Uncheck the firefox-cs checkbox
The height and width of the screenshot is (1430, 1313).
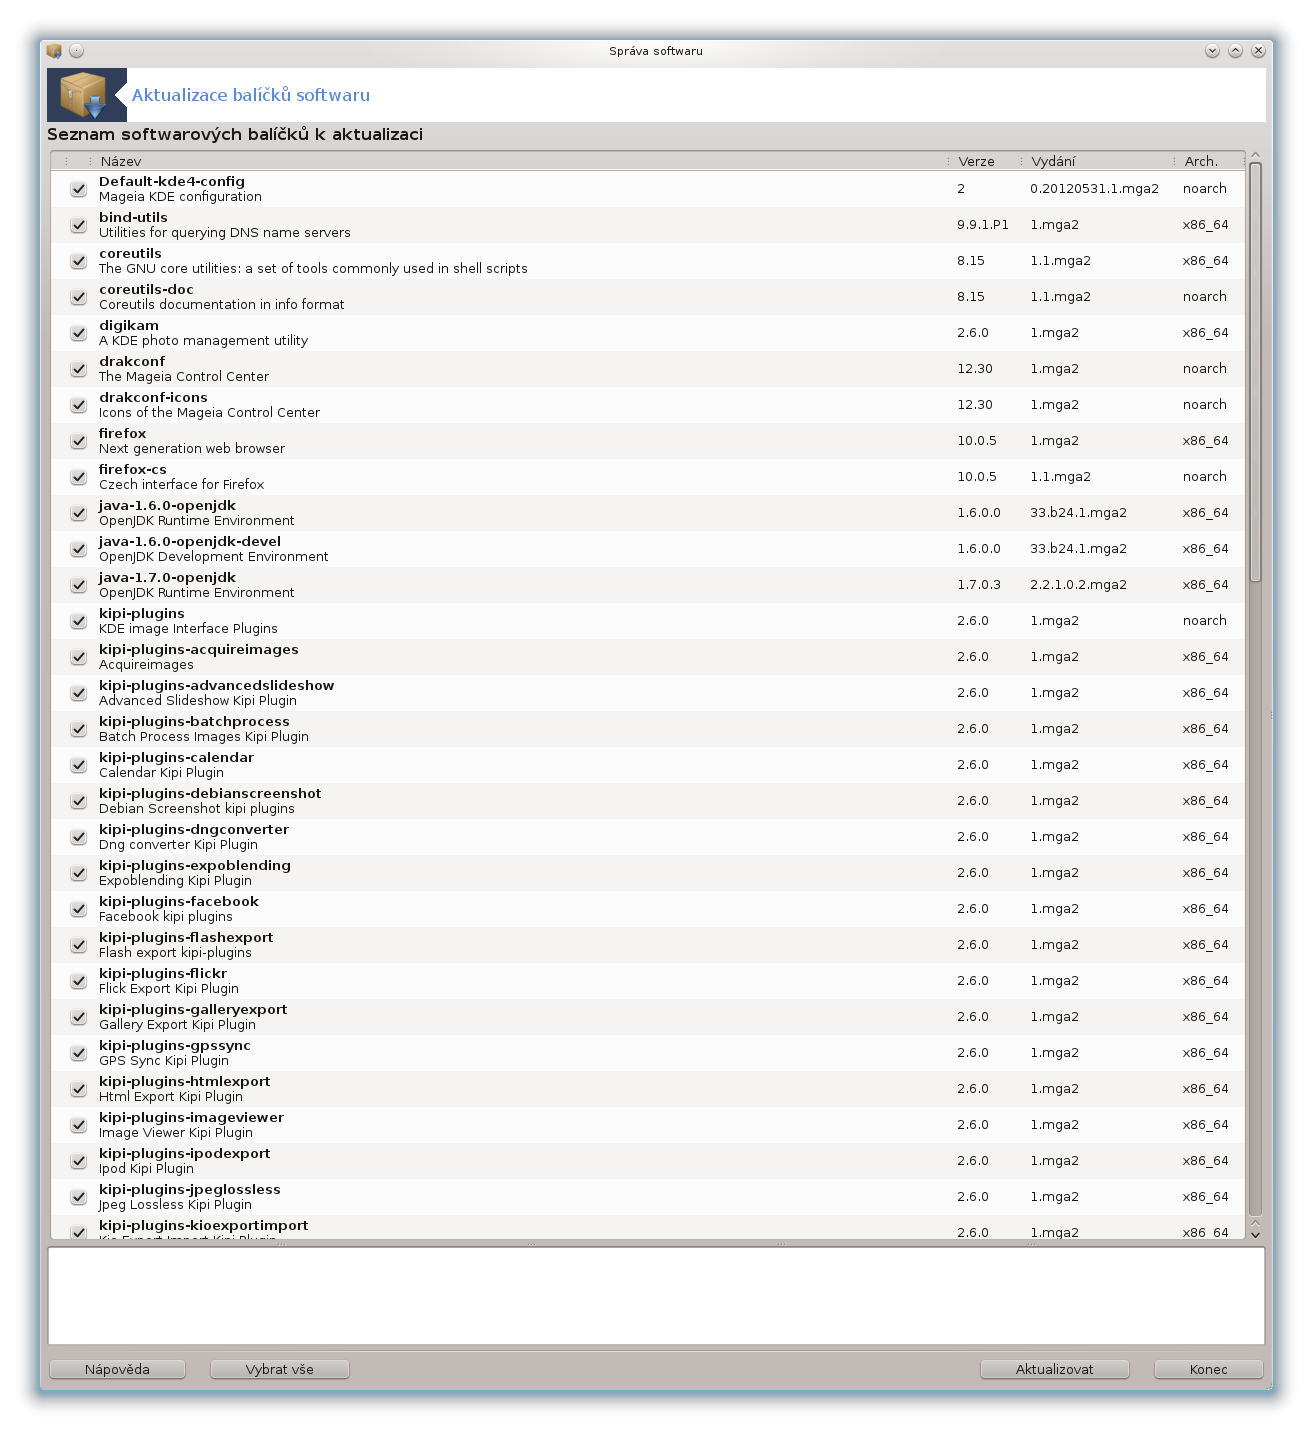pyautogui.click(x=78, y=477)
